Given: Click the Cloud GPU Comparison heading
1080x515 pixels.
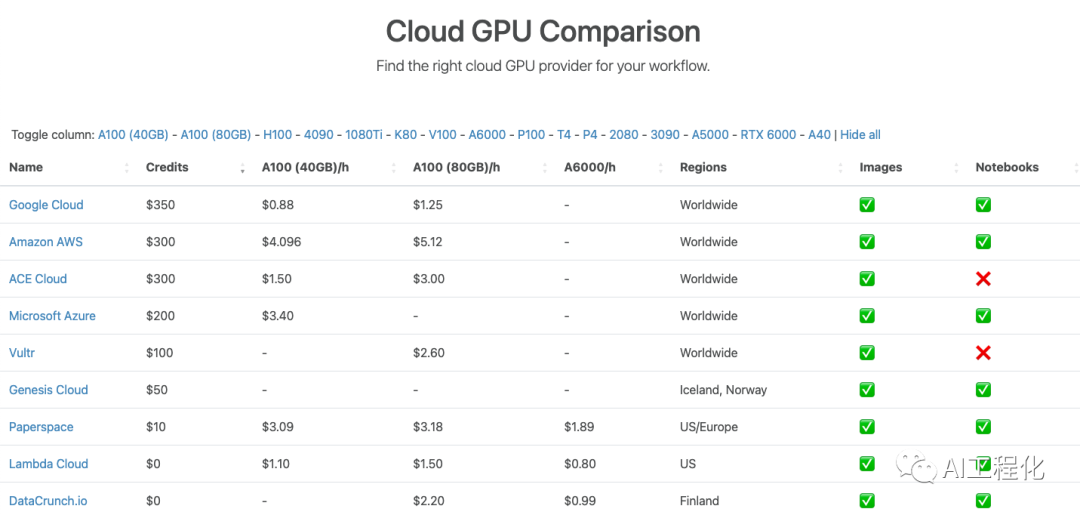Looking at the screenshot, I should click(543, 31).
